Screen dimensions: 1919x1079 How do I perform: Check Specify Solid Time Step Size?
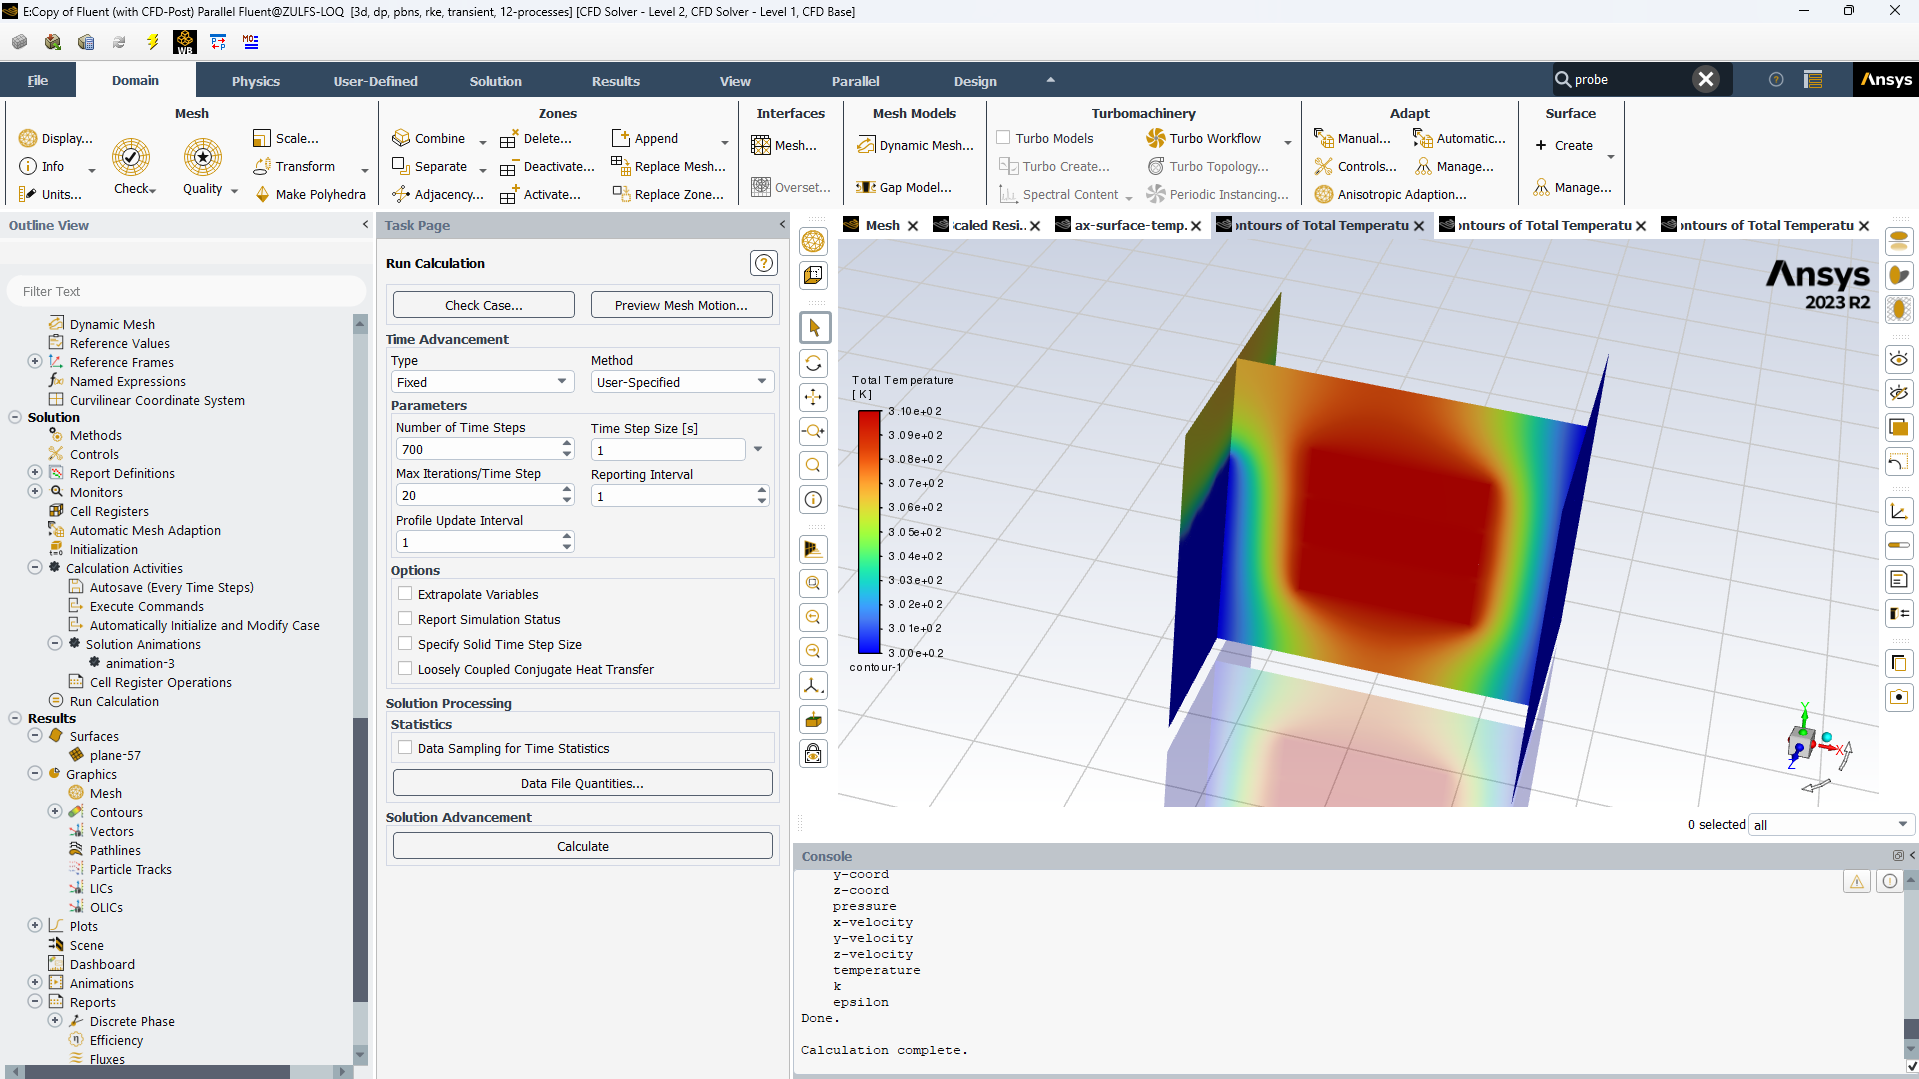coord(405,644)
